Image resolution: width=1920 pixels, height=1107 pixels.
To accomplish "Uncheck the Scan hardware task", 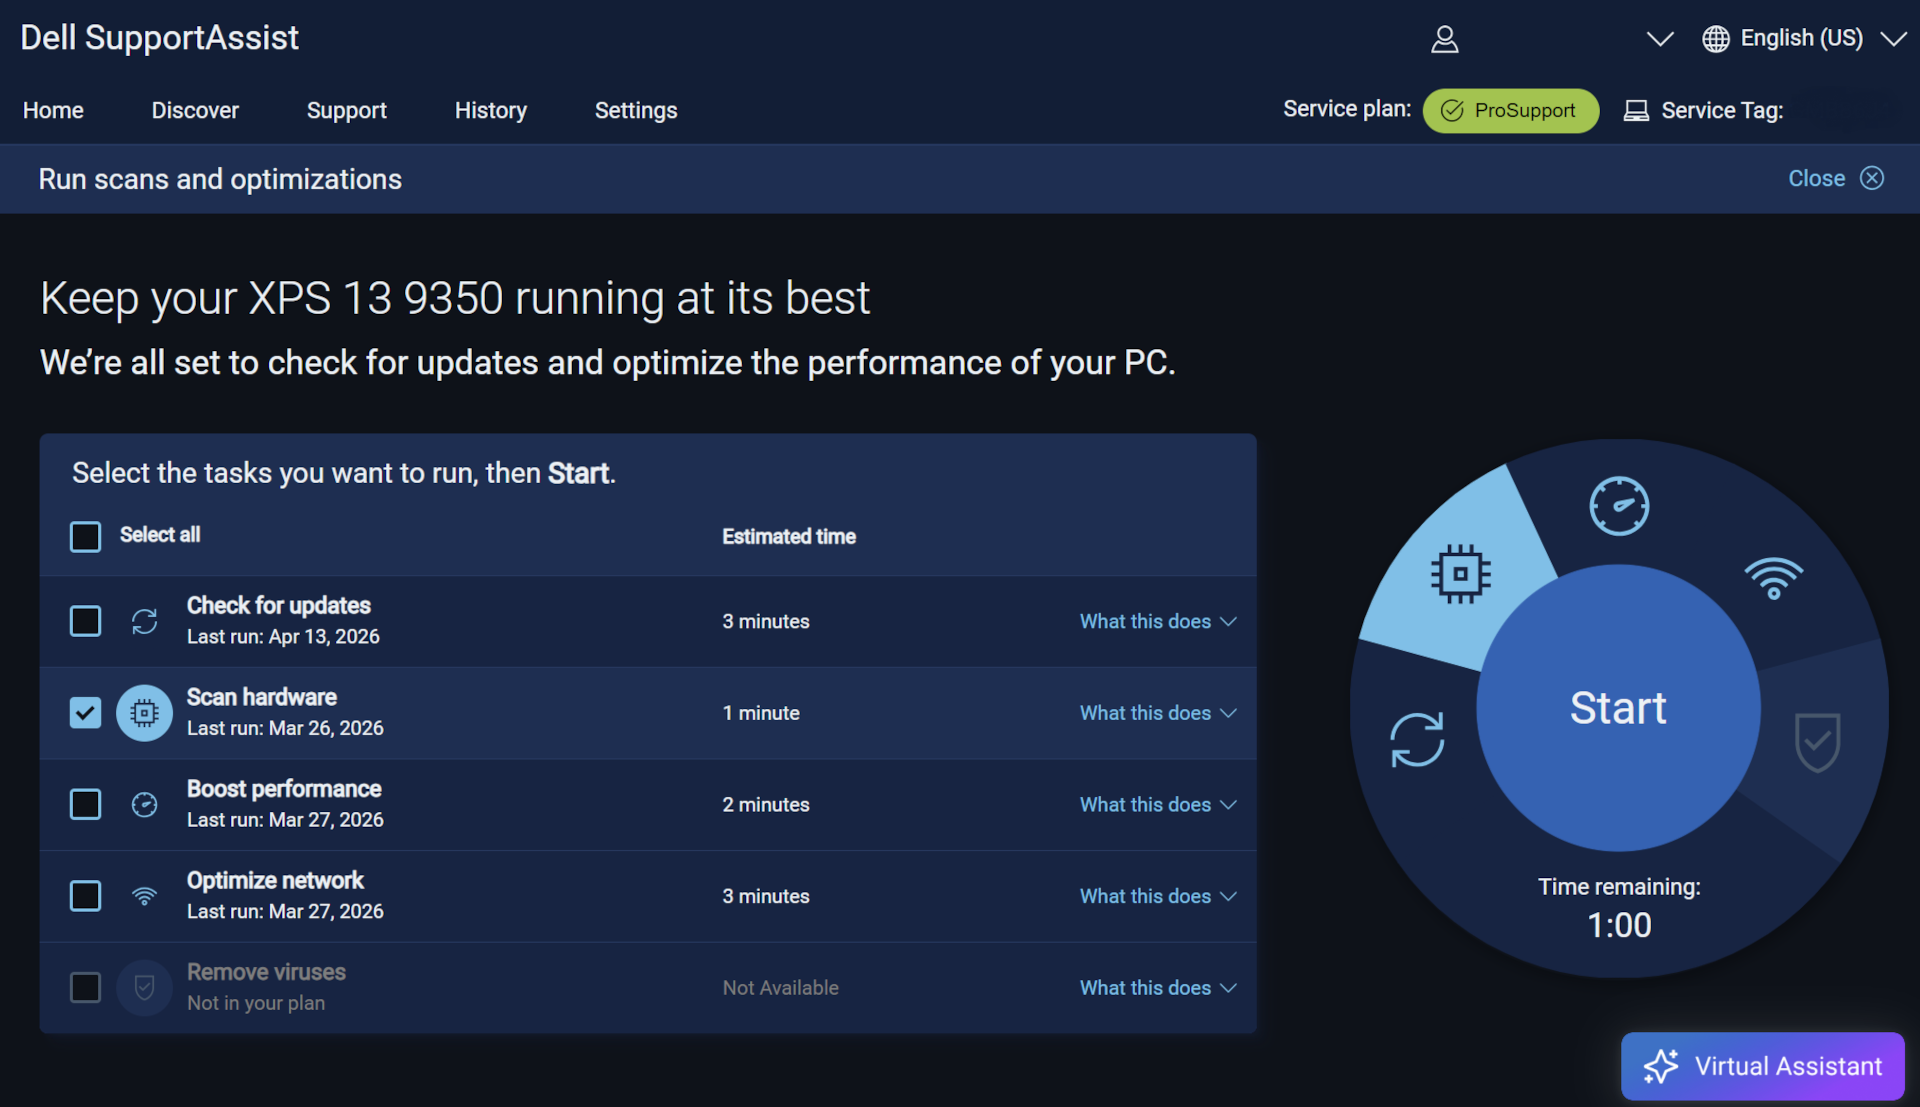I will point(86,712).
